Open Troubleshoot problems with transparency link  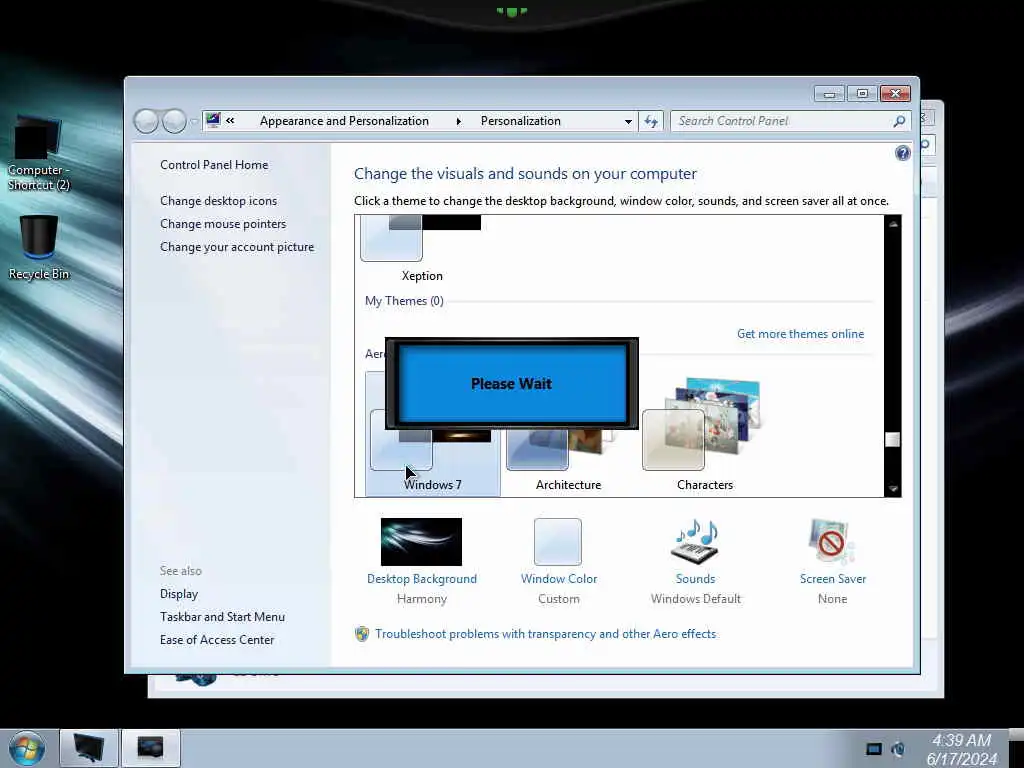tap(545, 633)
